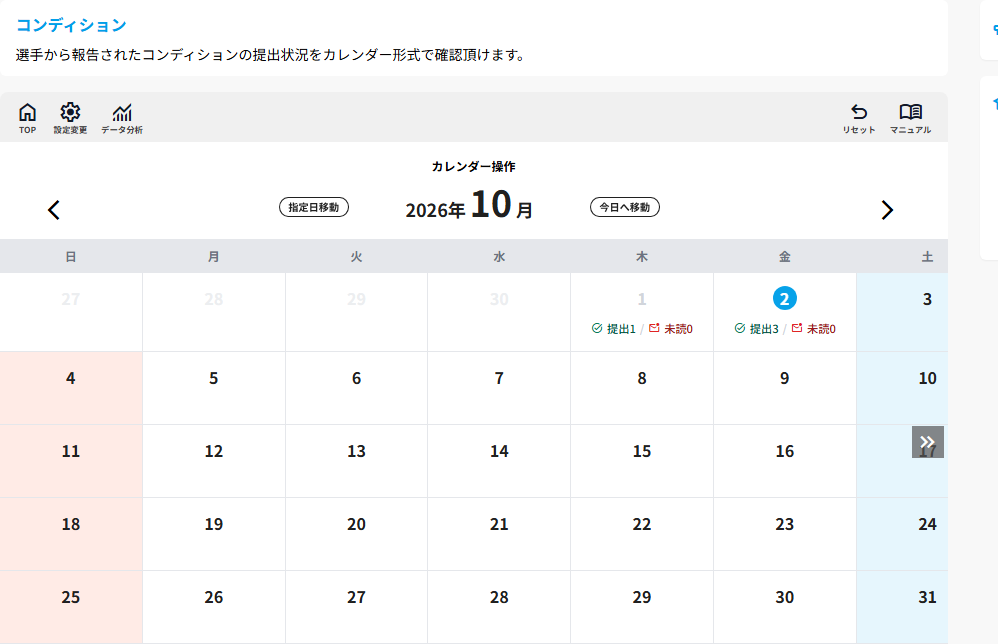Screen dimensions: 998x644
Task: Select Sunday October 18
Action: coord(71,524)
